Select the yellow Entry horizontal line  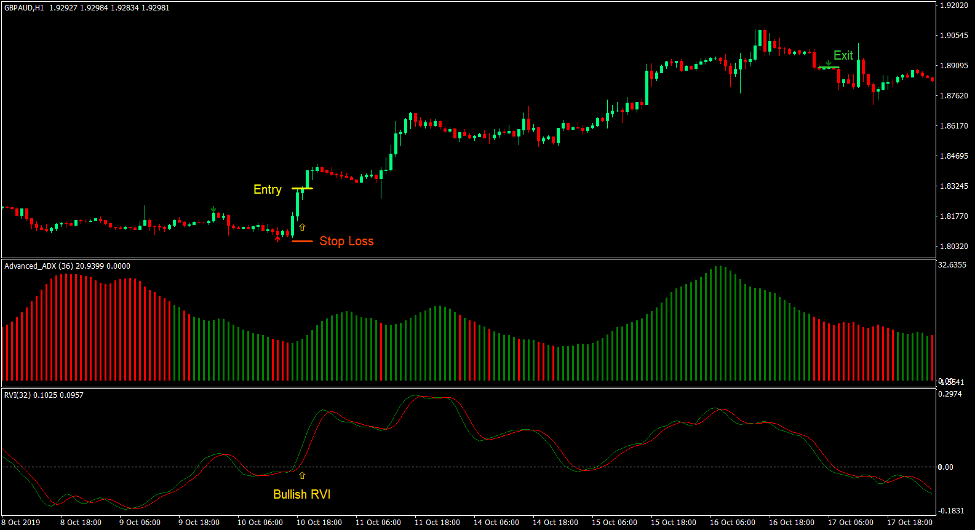click(302, 188)
